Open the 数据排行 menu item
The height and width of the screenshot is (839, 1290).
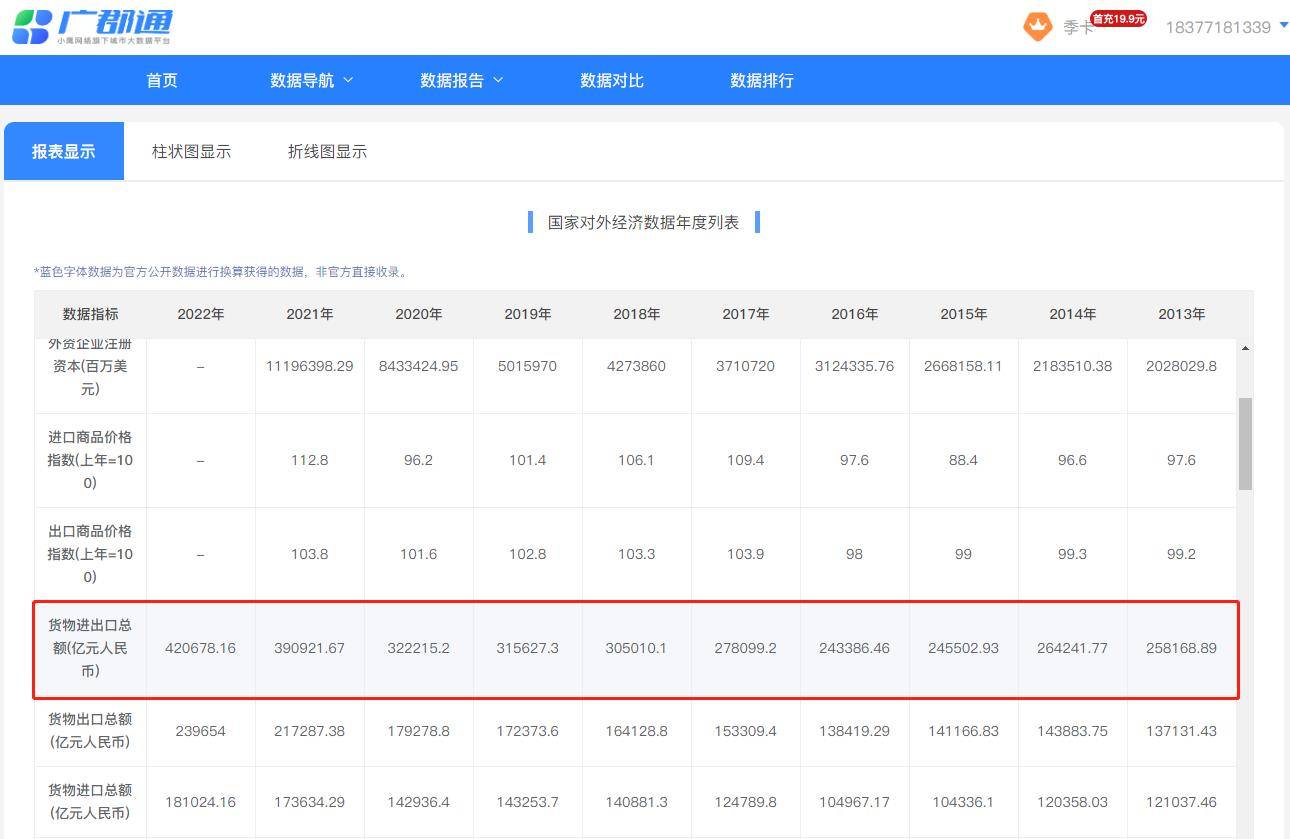coord(761,80)
